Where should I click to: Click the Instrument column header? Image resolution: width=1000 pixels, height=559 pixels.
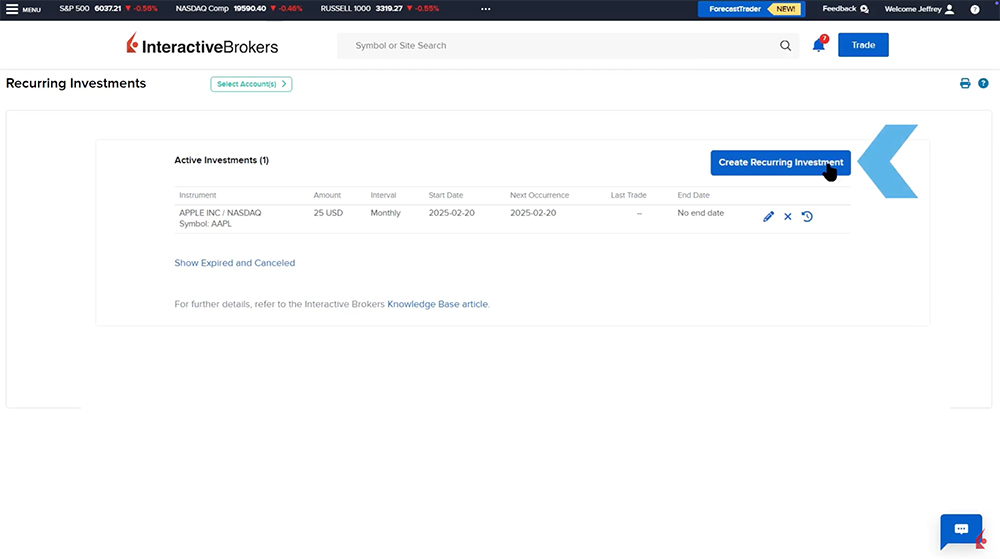tap(198, 195)
